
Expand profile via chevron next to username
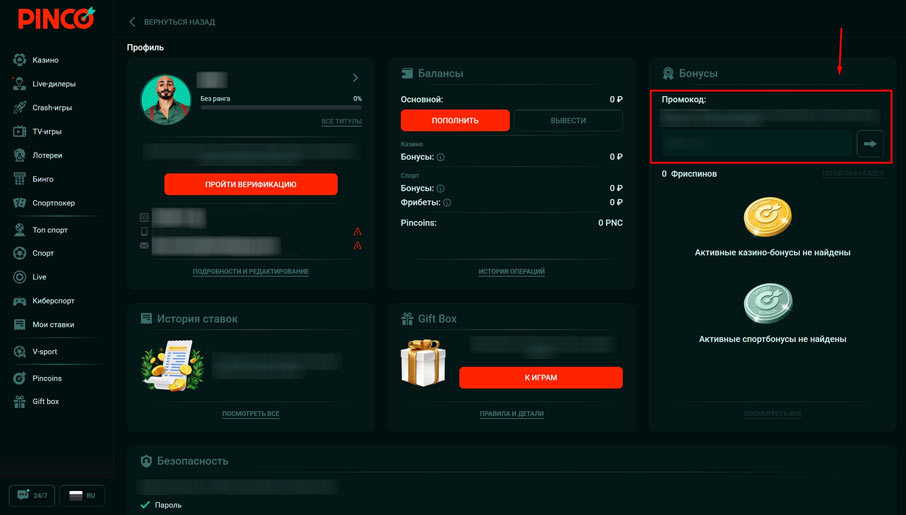(355, 78)
